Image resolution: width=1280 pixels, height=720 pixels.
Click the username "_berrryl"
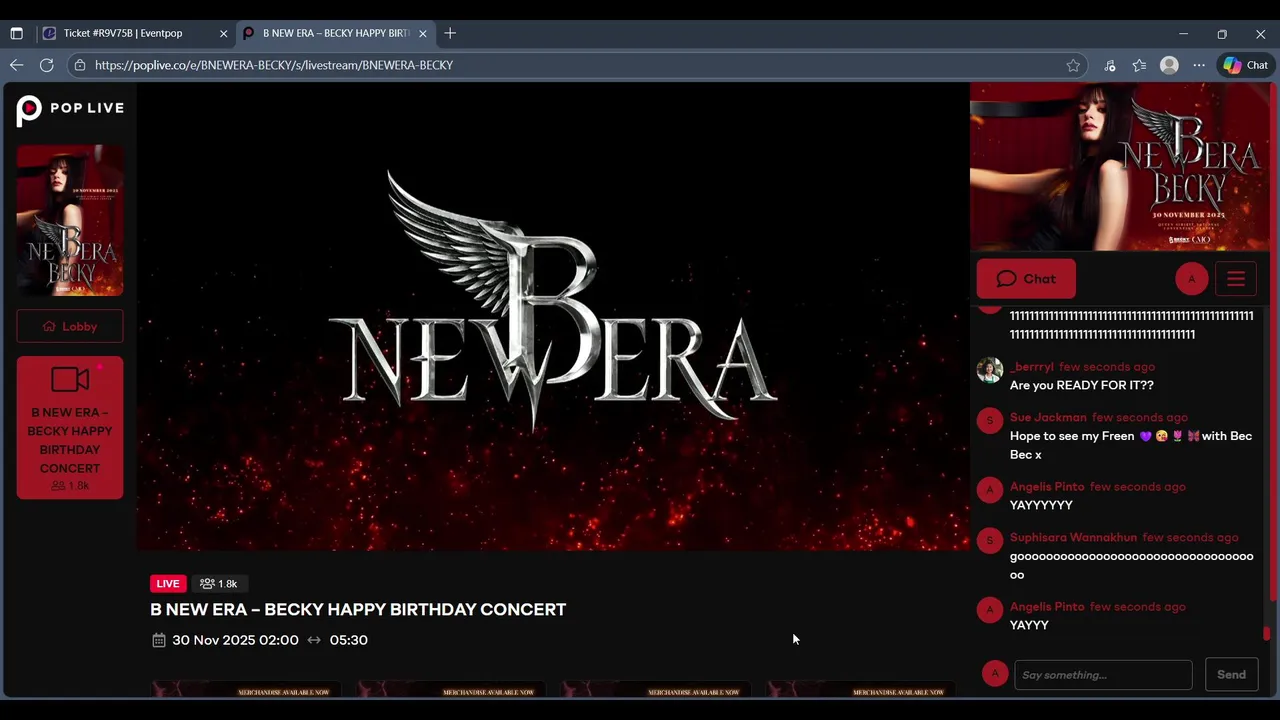tap(1031, 367)
